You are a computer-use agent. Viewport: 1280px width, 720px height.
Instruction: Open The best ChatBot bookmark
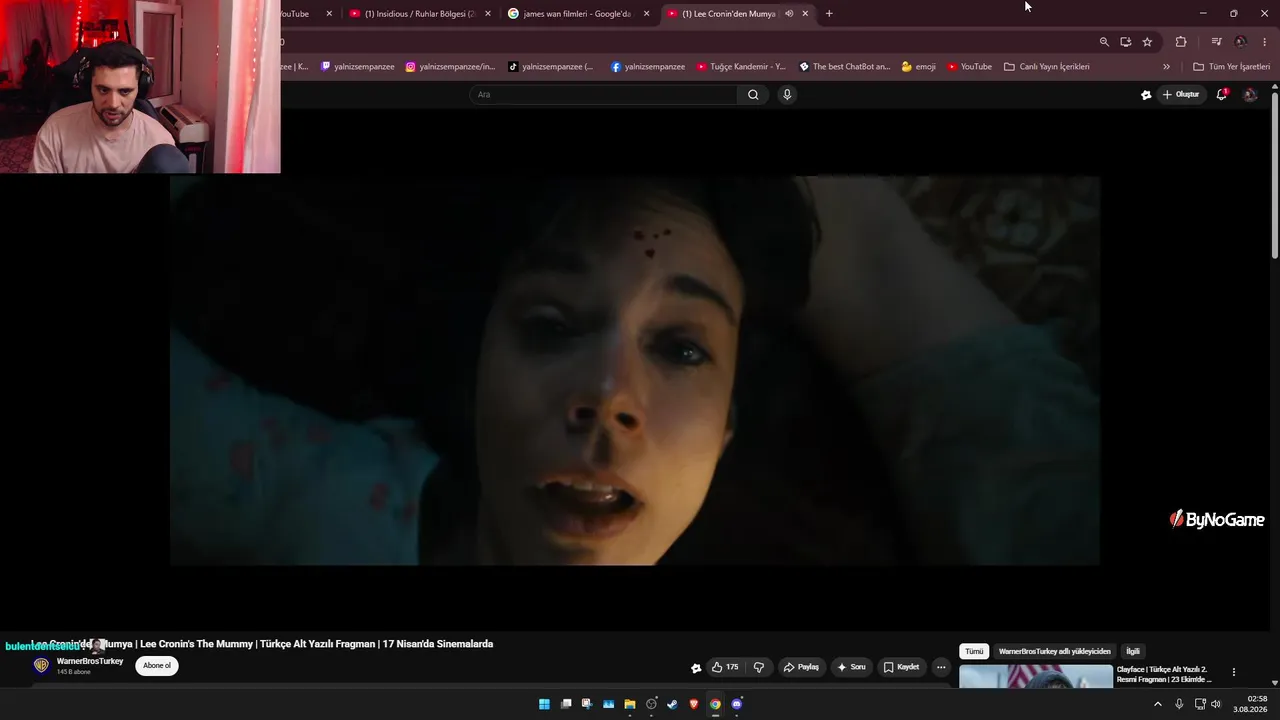(845, 67)
